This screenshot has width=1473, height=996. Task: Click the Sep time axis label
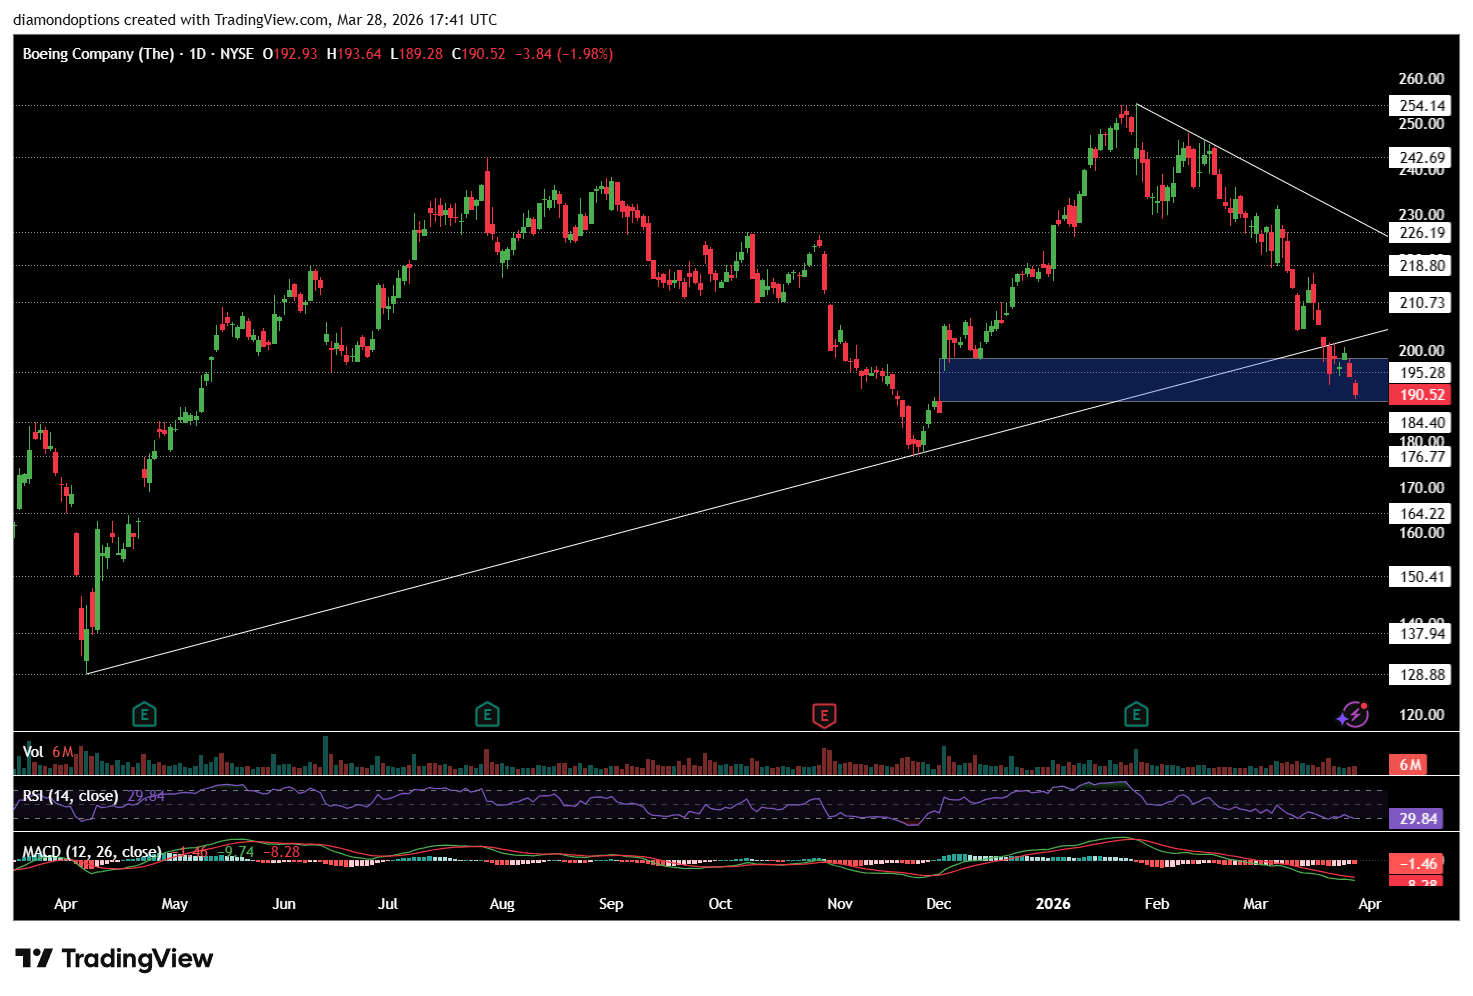tap(611, 904)
